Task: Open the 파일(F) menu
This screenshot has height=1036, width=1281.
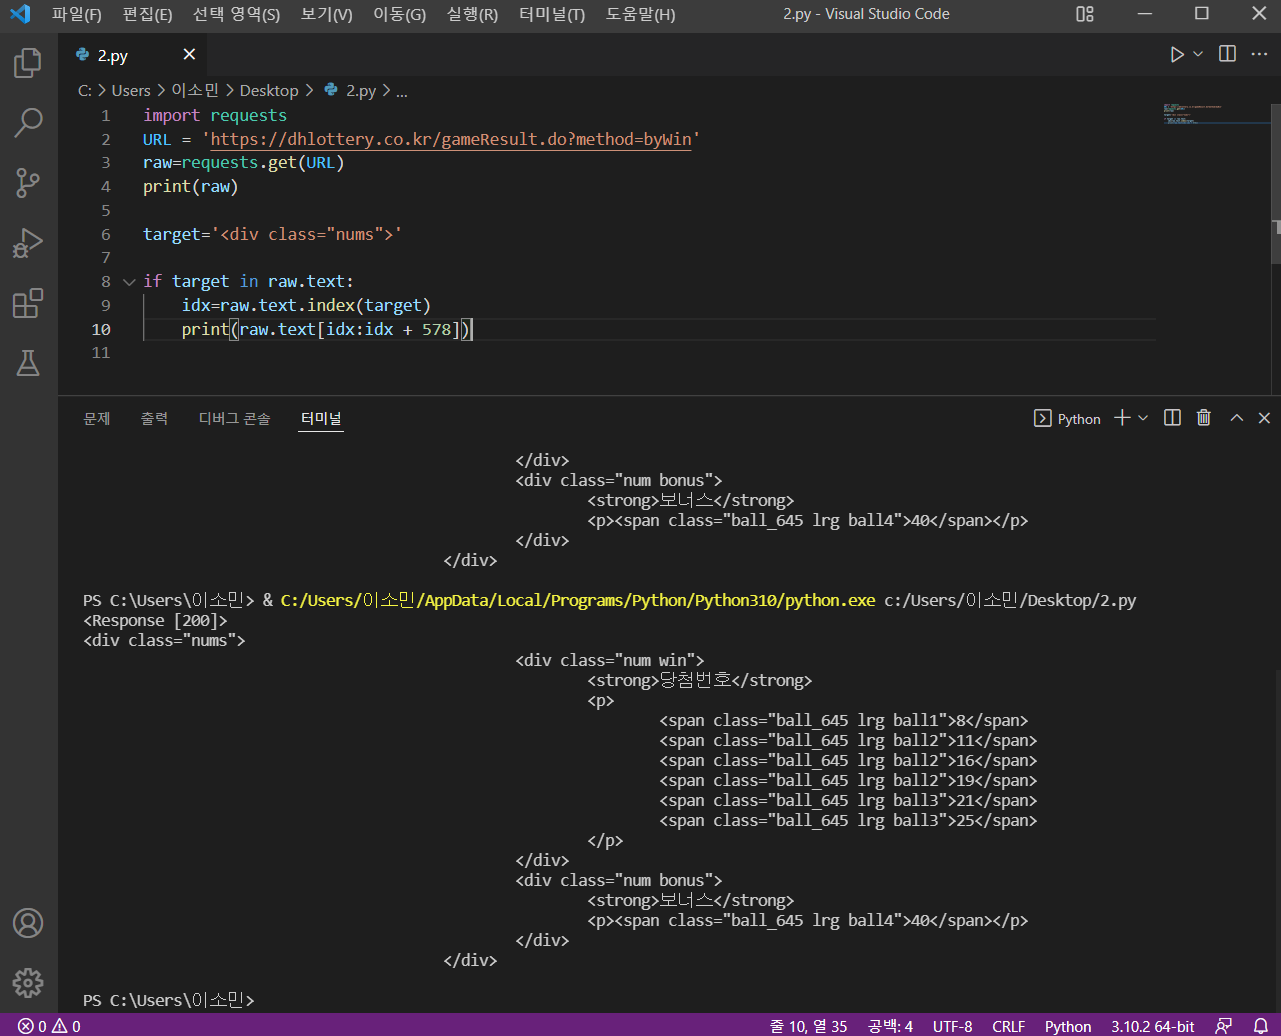Action: (x=77, y=14)
